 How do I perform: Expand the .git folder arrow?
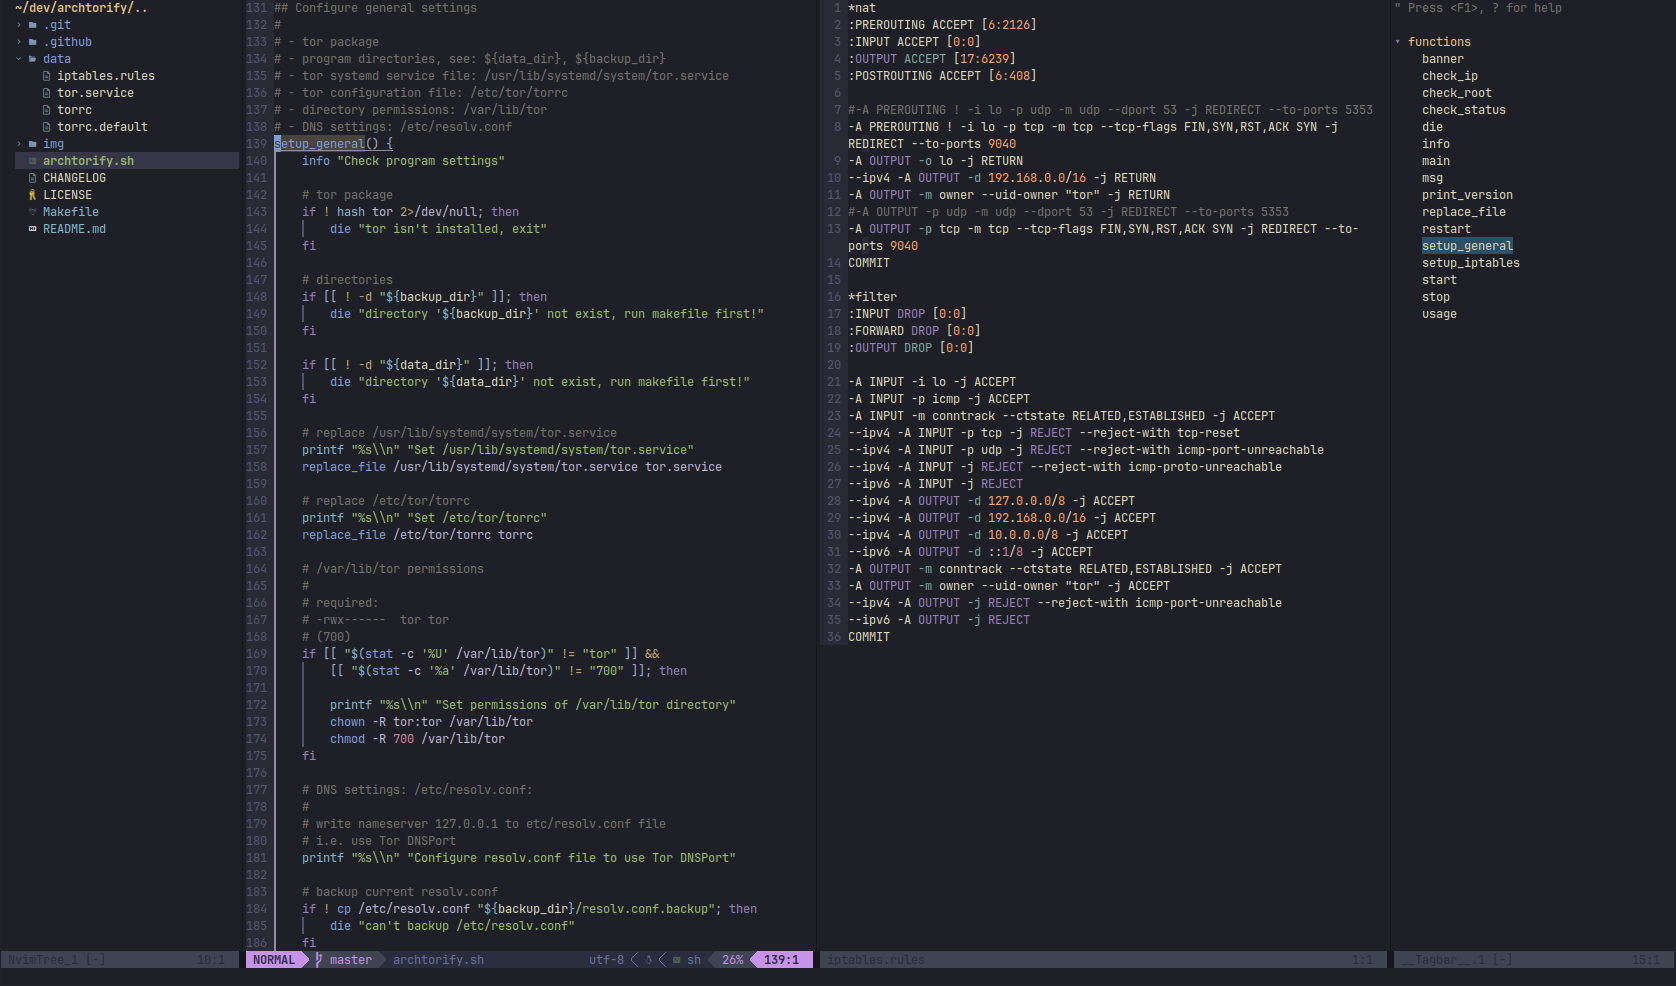pos(19,25)
